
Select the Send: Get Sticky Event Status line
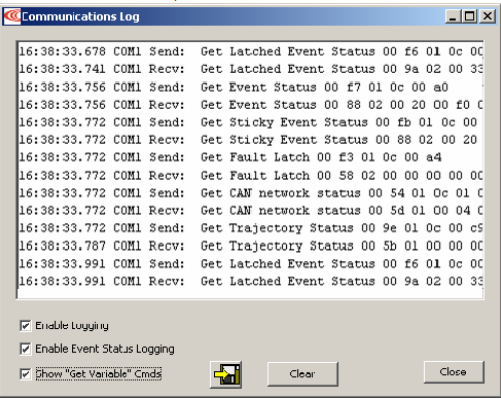click(x=251, y=122)
